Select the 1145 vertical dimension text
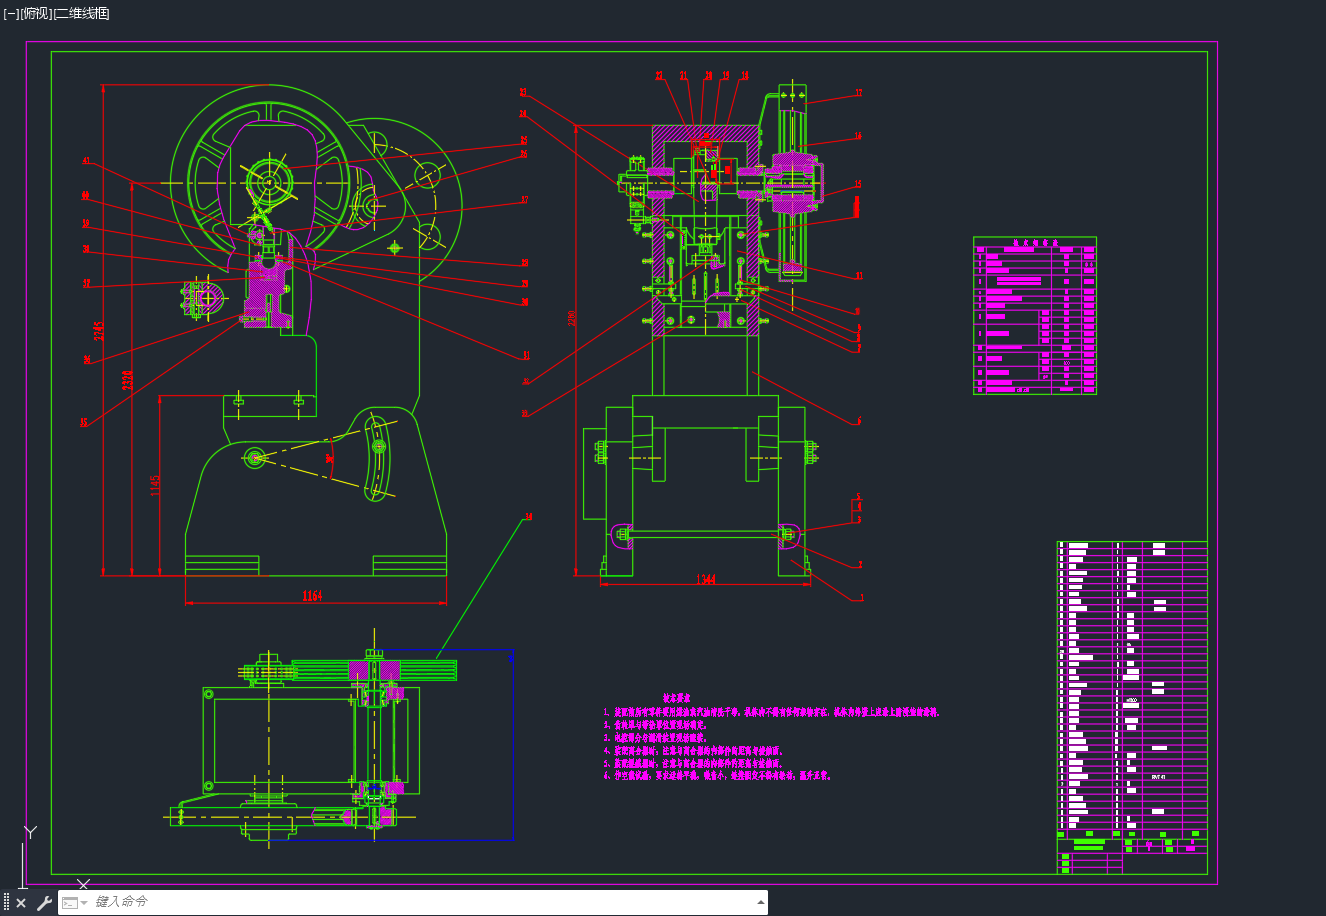 coord(155,485)
